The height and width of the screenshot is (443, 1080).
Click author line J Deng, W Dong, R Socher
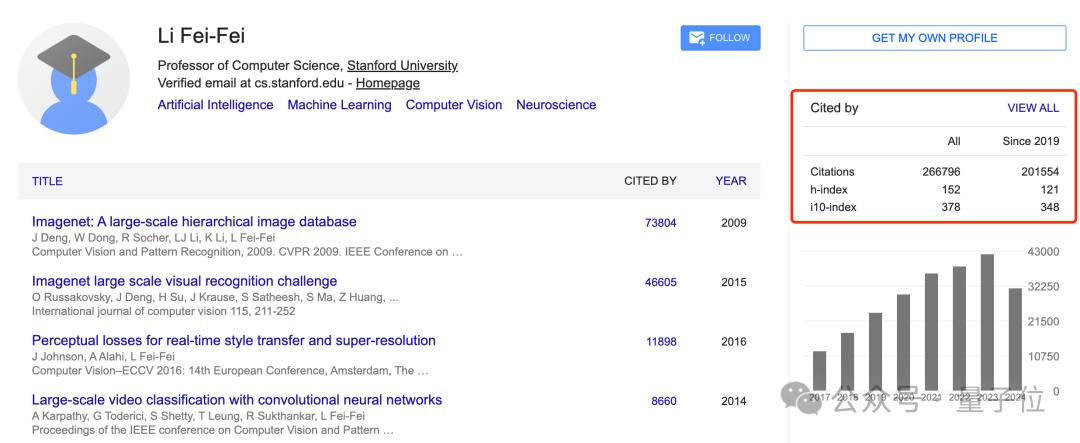(x=154, y=238)
